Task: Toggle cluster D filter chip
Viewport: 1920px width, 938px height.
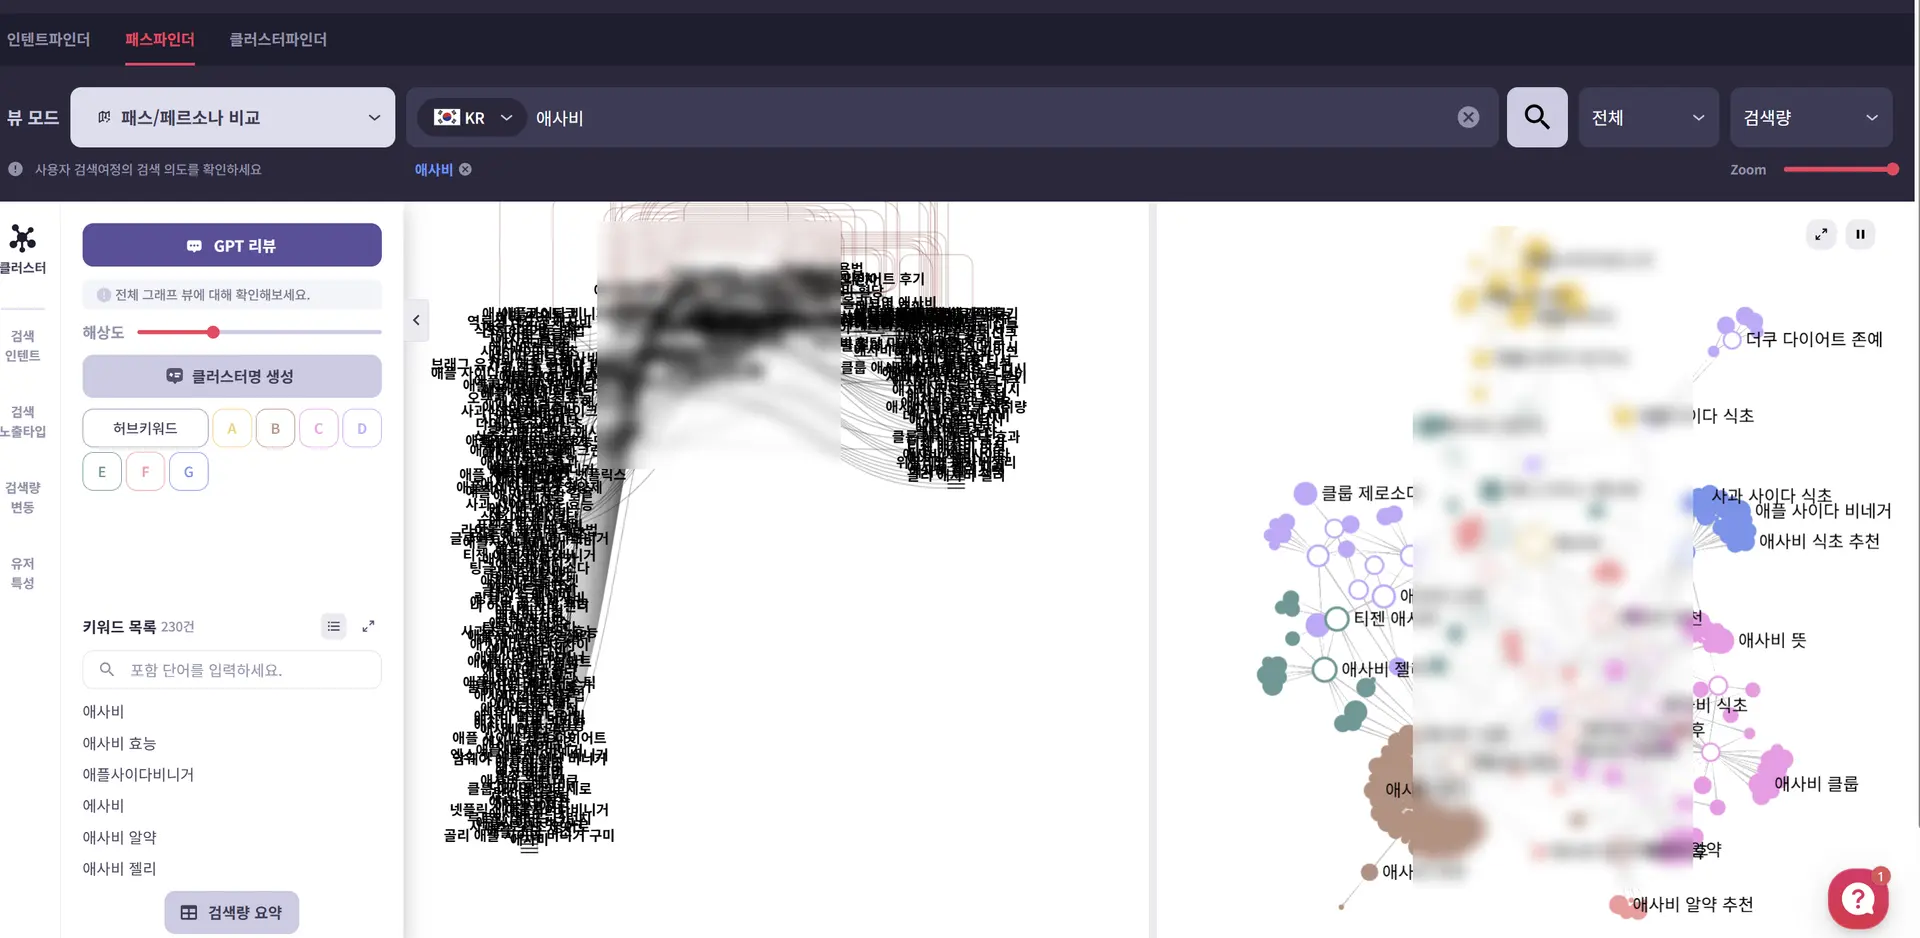Action: (x=362, y=428)
